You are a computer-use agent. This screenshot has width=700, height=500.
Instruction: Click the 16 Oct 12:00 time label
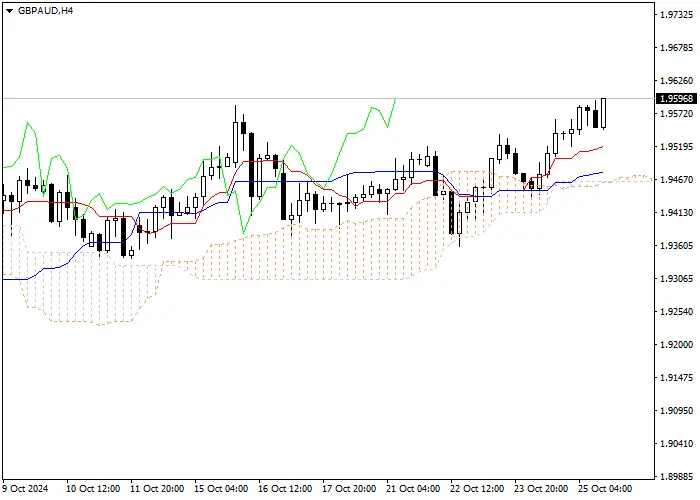click(x=285, y=489)
